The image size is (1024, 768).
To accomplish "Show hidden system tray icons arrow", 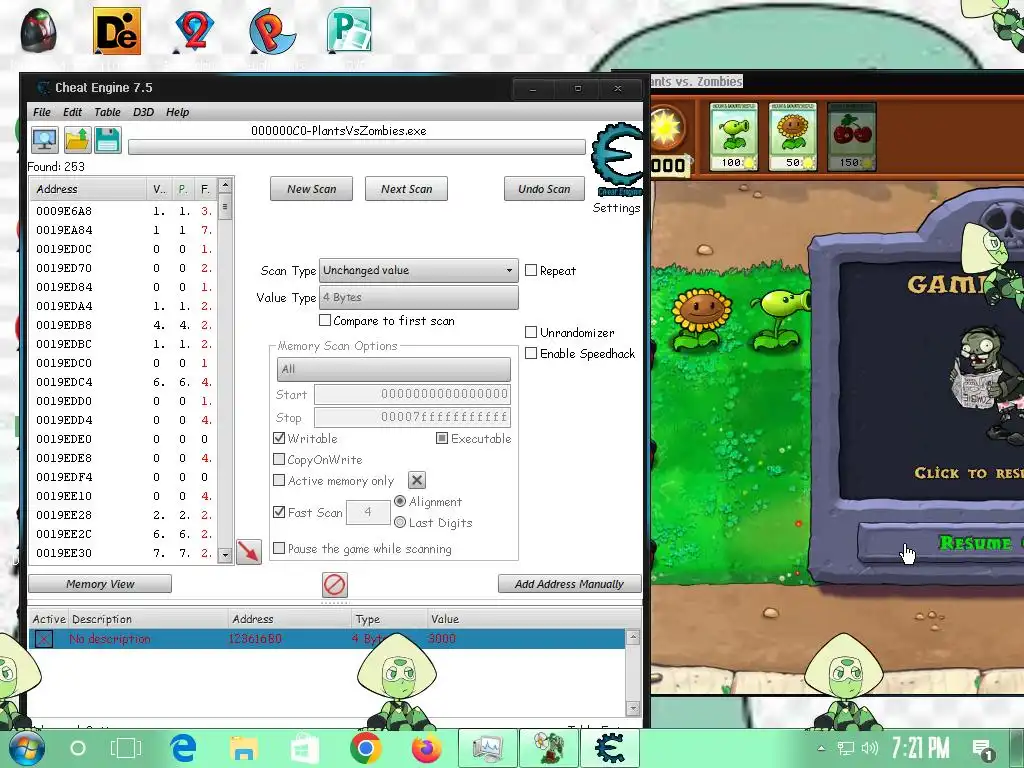I will (x=821, y=748).
